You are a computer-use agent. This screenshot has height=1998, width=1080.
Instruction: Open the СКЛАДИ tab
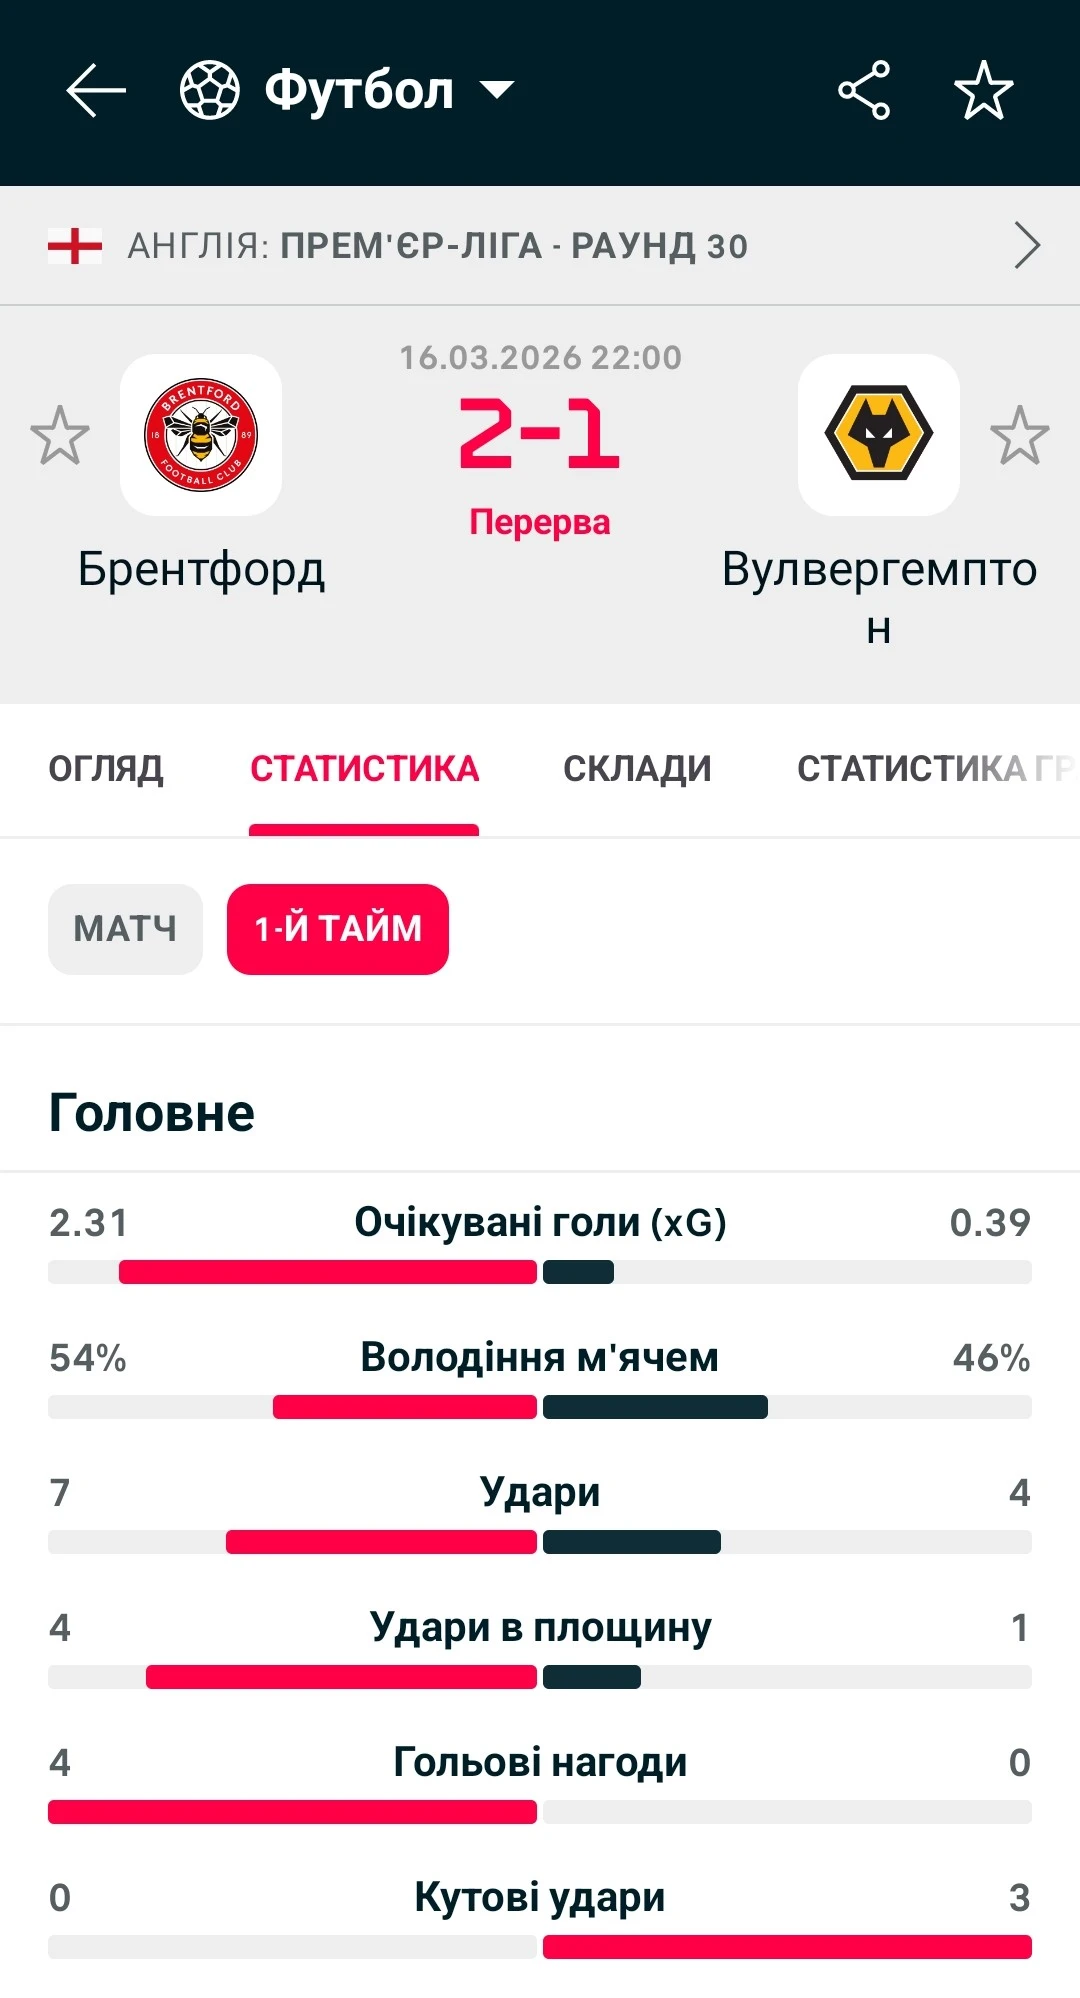[637, 768]
